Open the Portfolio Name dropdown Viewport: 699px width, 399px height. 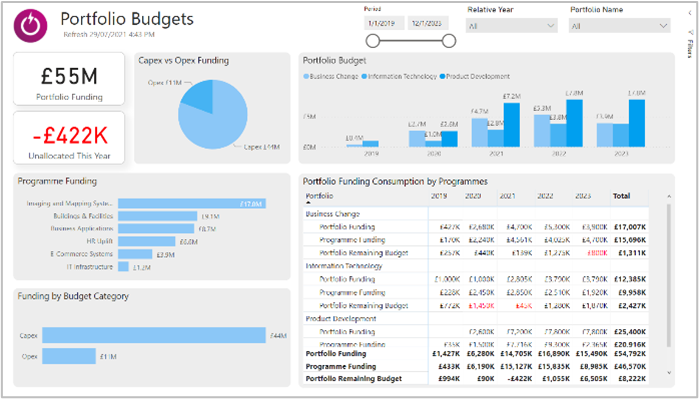pyautogui.click(x=620, y=26)
